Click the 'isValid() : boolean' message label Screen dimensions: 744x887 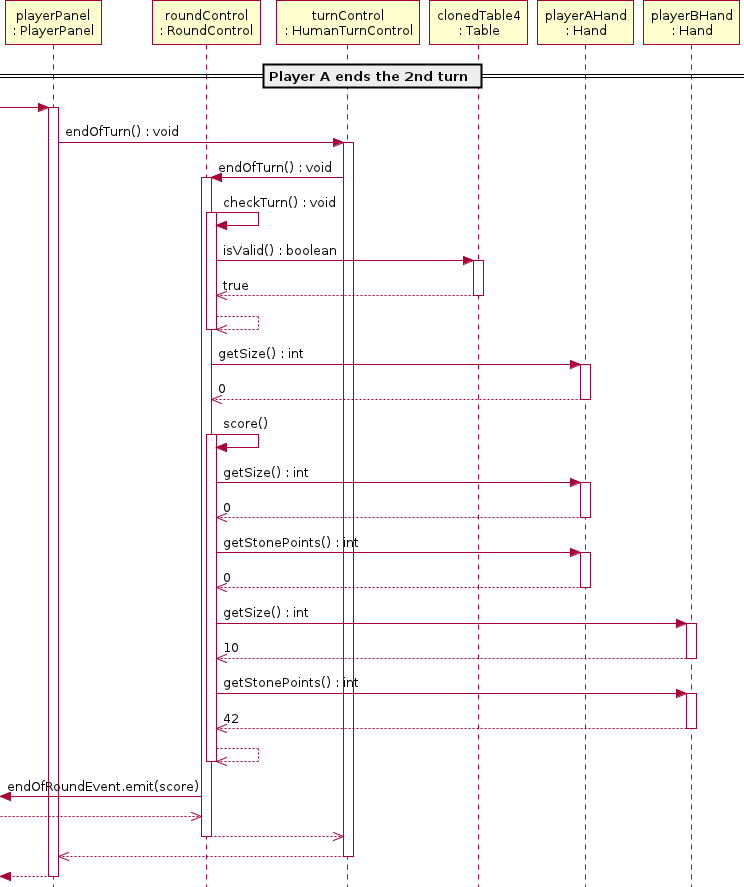(x=279, y=251)
